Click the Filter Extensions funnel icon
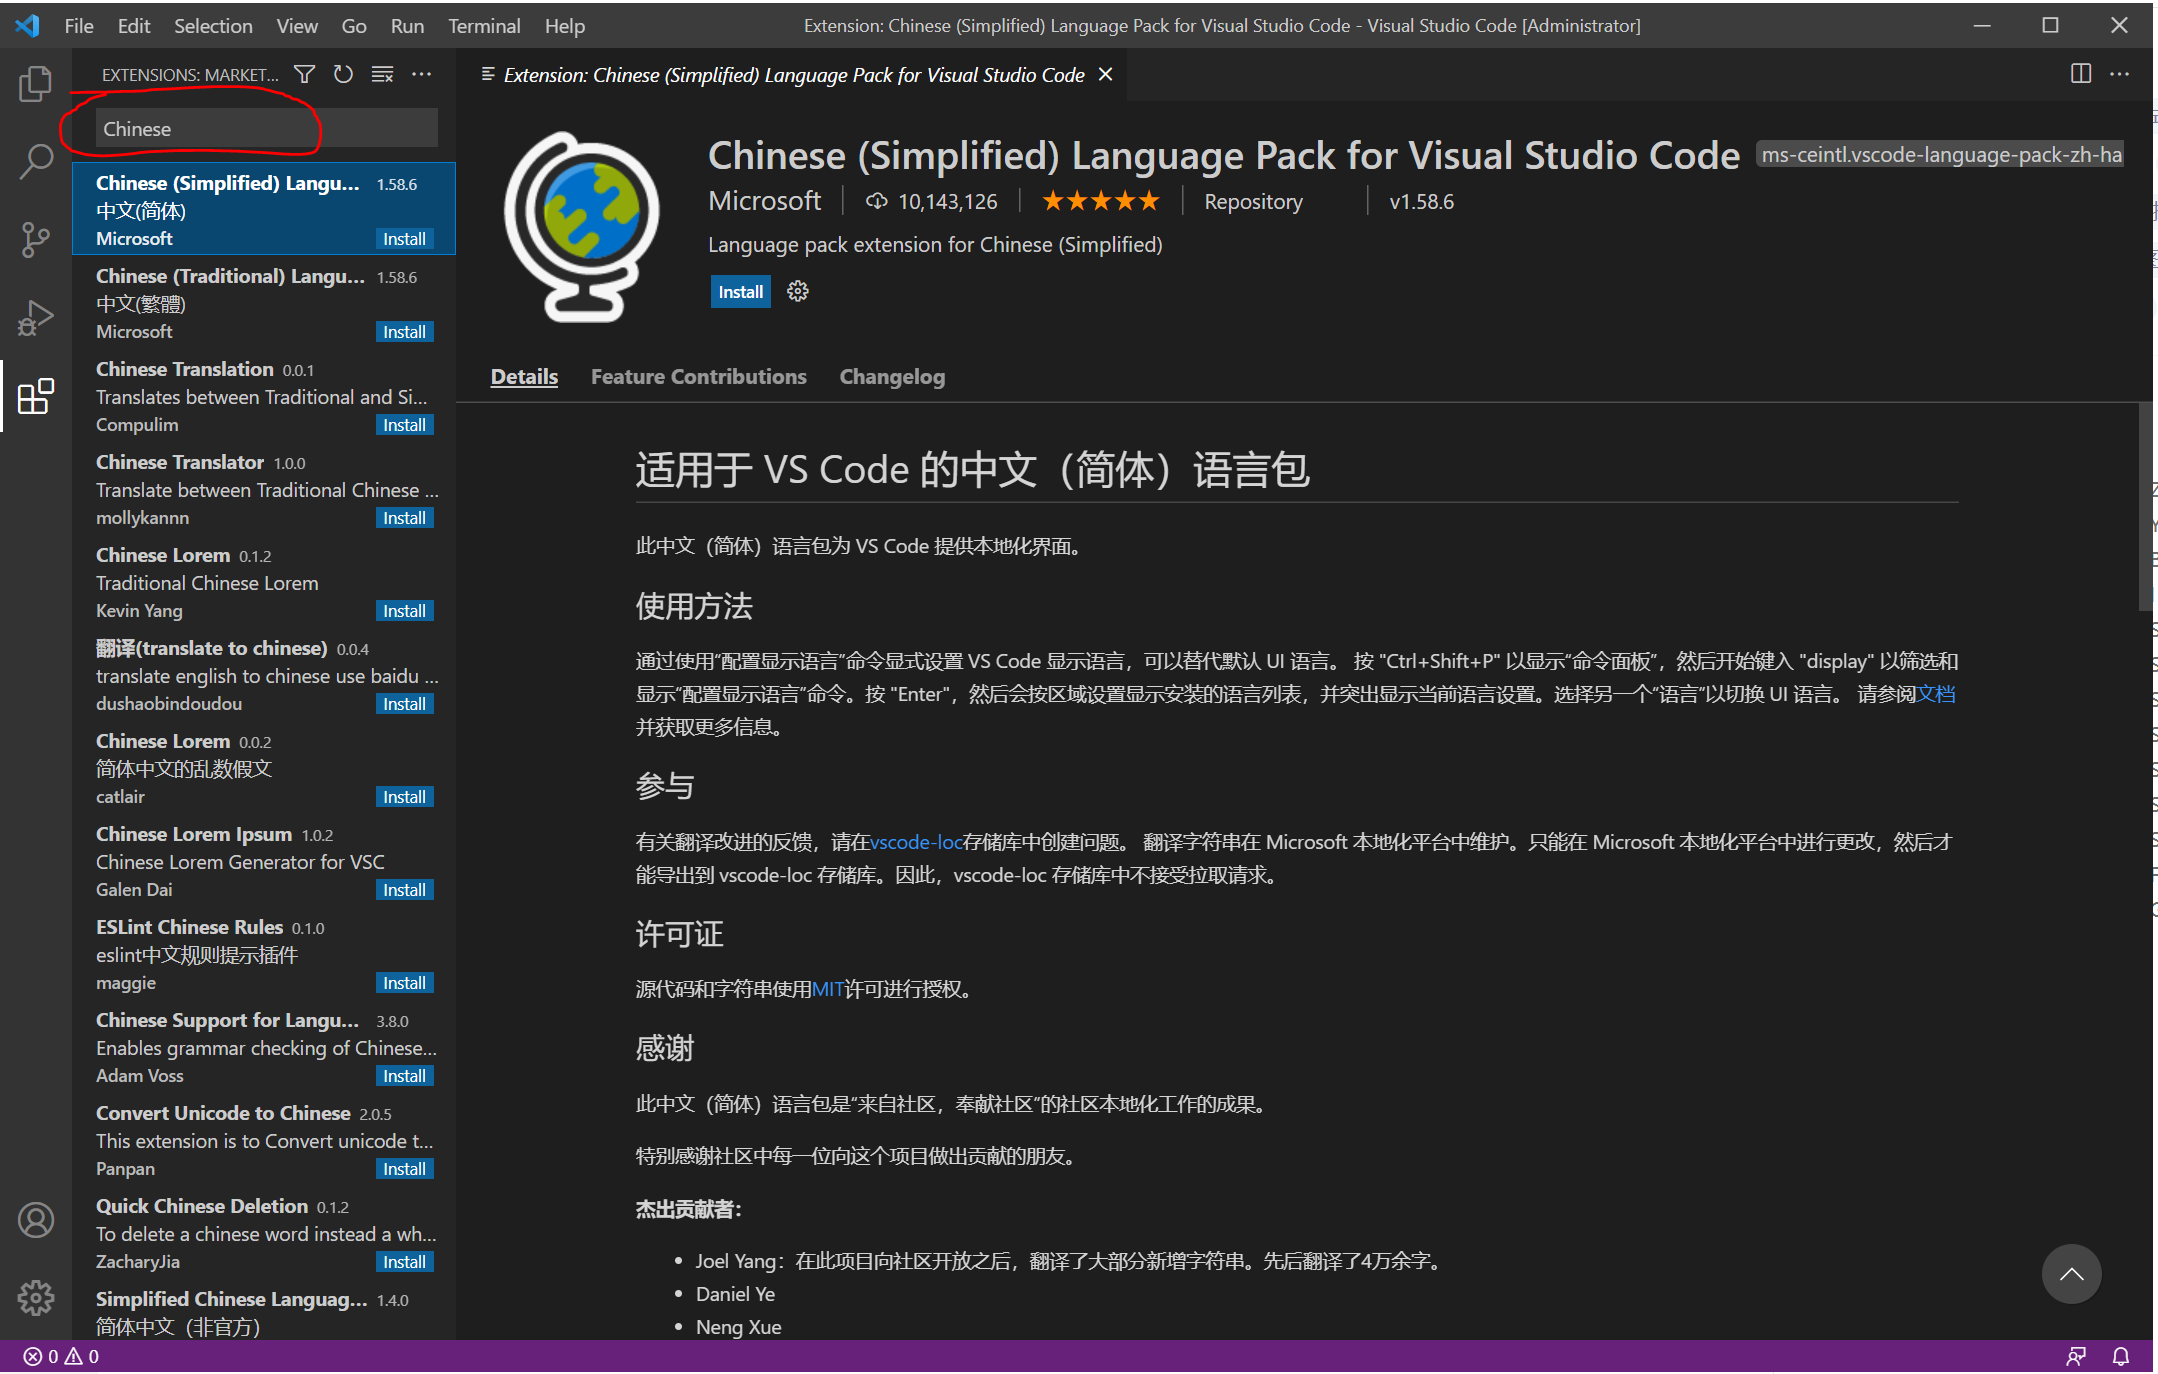2158x1374 pixels. (303, 74)
